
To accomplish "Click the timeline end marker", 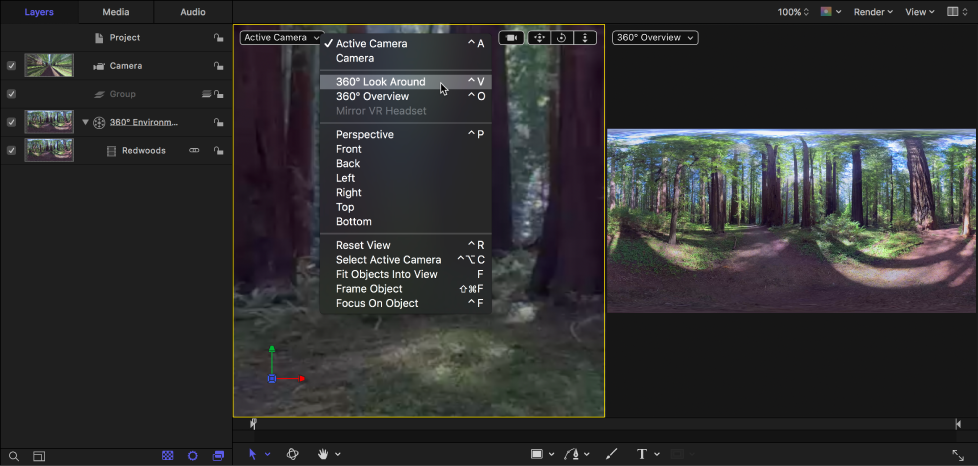I will [x=957, y=424].
